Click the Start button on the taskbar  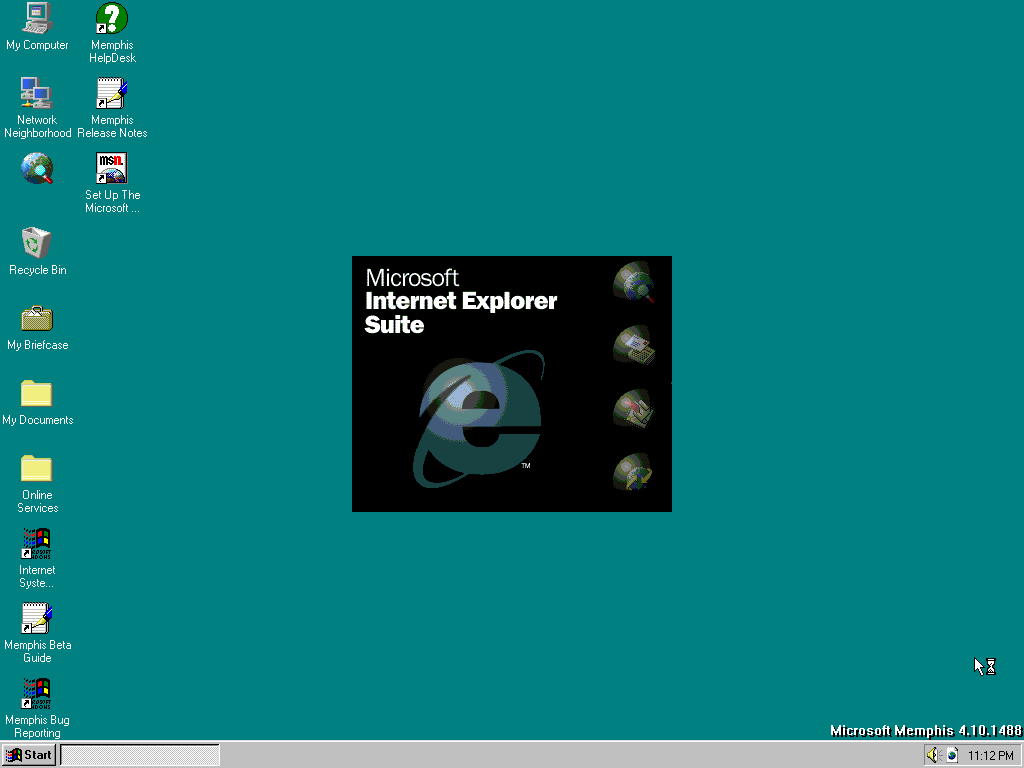(29, 755)
